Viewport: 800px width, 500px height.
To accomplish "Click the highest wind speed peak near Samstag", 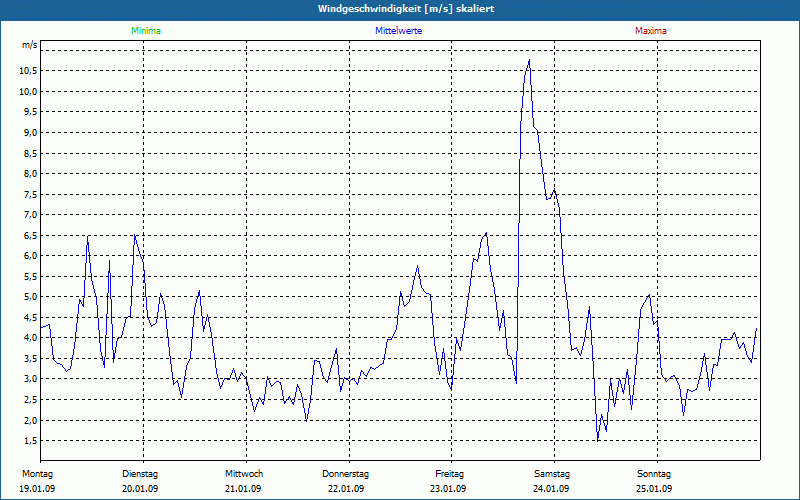I will point(530,60).
